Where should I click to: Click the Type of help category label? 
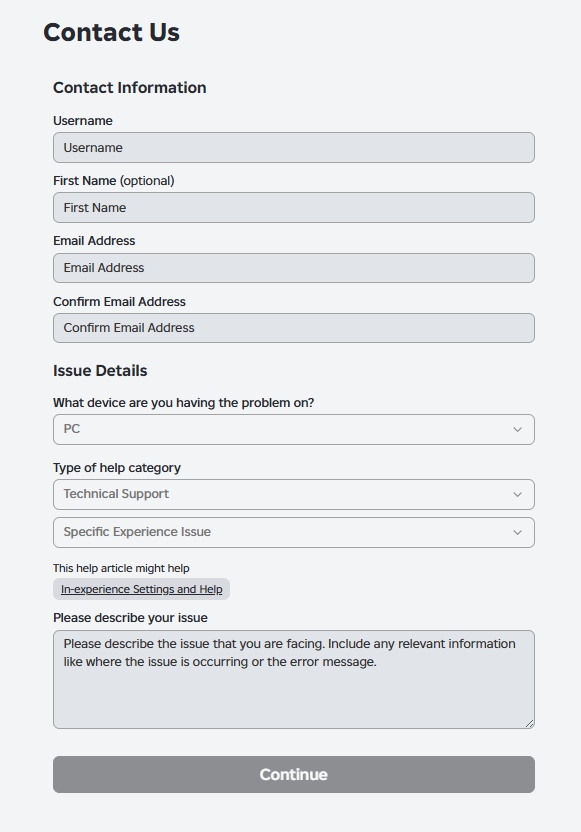[x=117, y=468]
